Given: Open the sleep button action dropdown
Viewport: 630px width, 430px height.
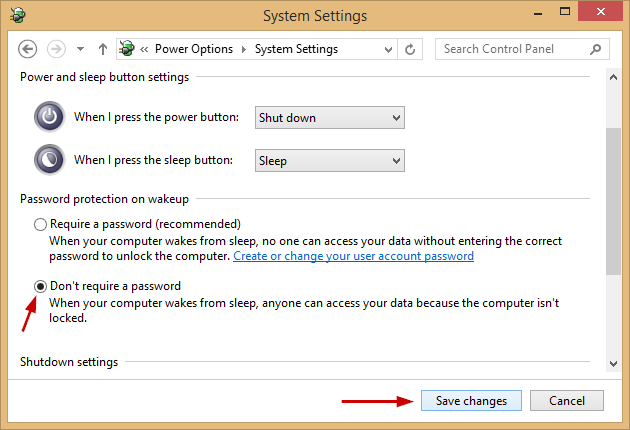Looking at the screenshot, I should pyautogui.click(x=329, y=160).
